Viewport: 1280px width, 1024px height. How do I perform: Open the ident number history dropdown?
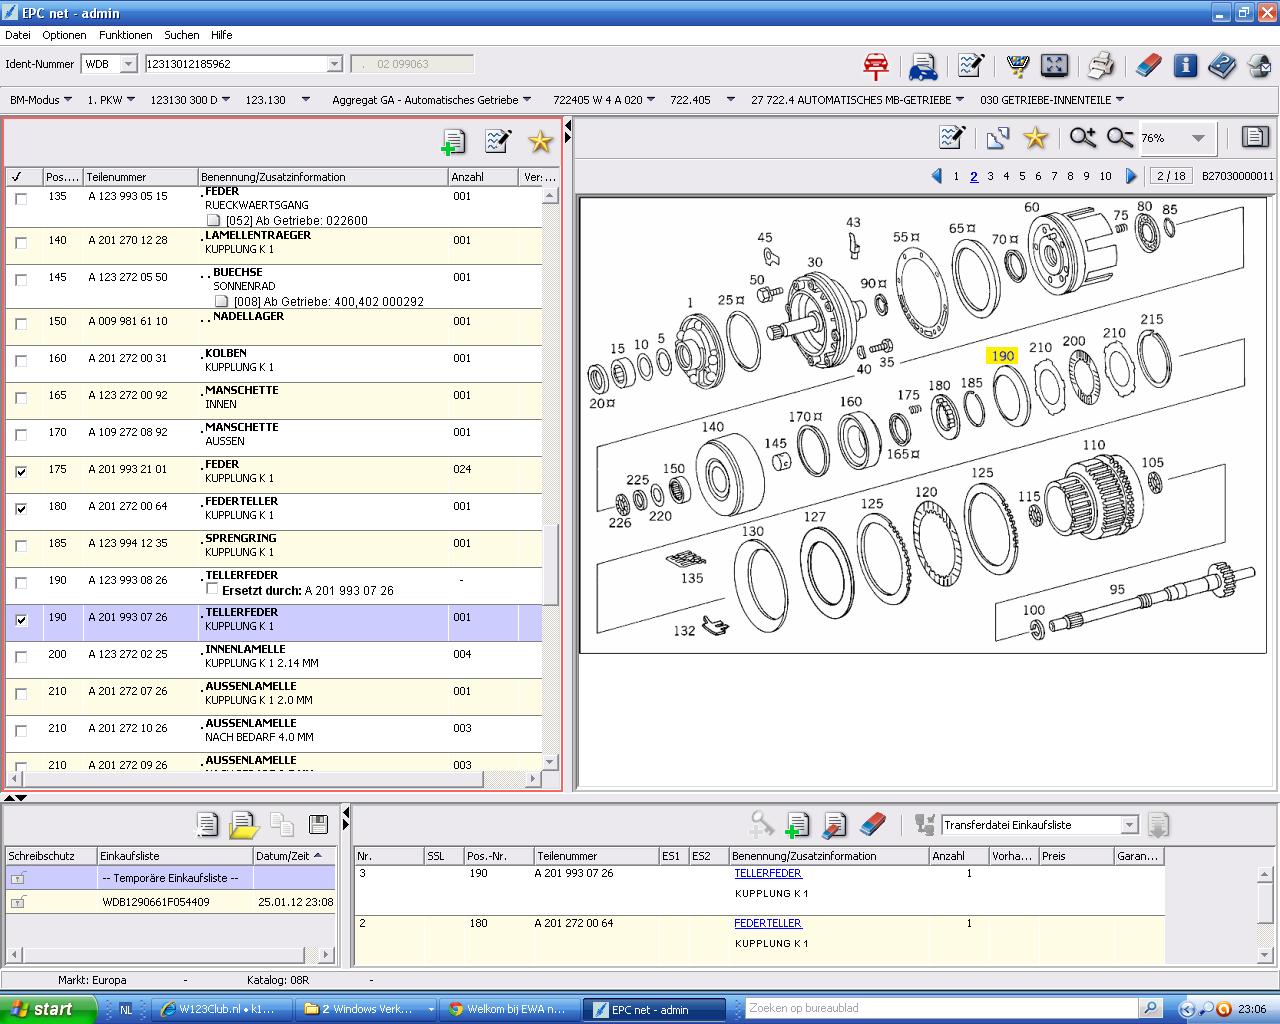[x=335, y=64]
